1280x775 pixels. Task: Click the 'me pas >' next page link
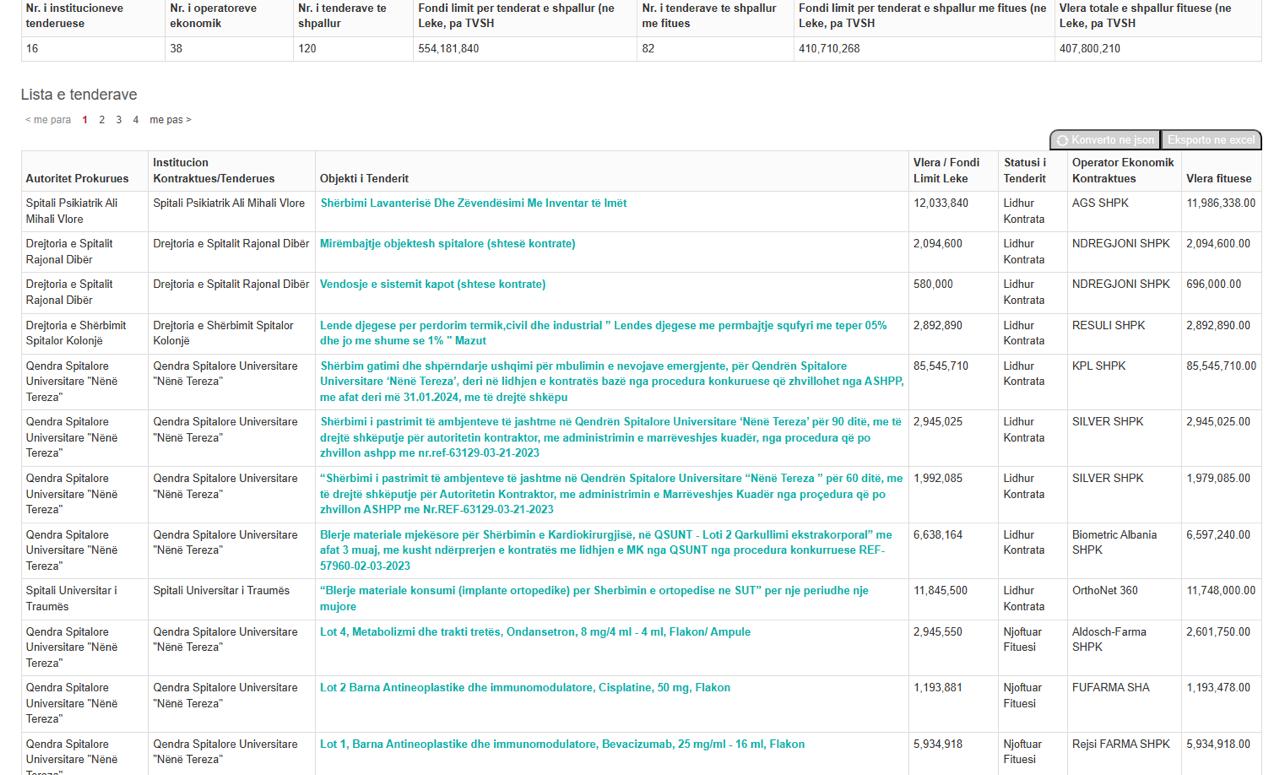(170, 120)
